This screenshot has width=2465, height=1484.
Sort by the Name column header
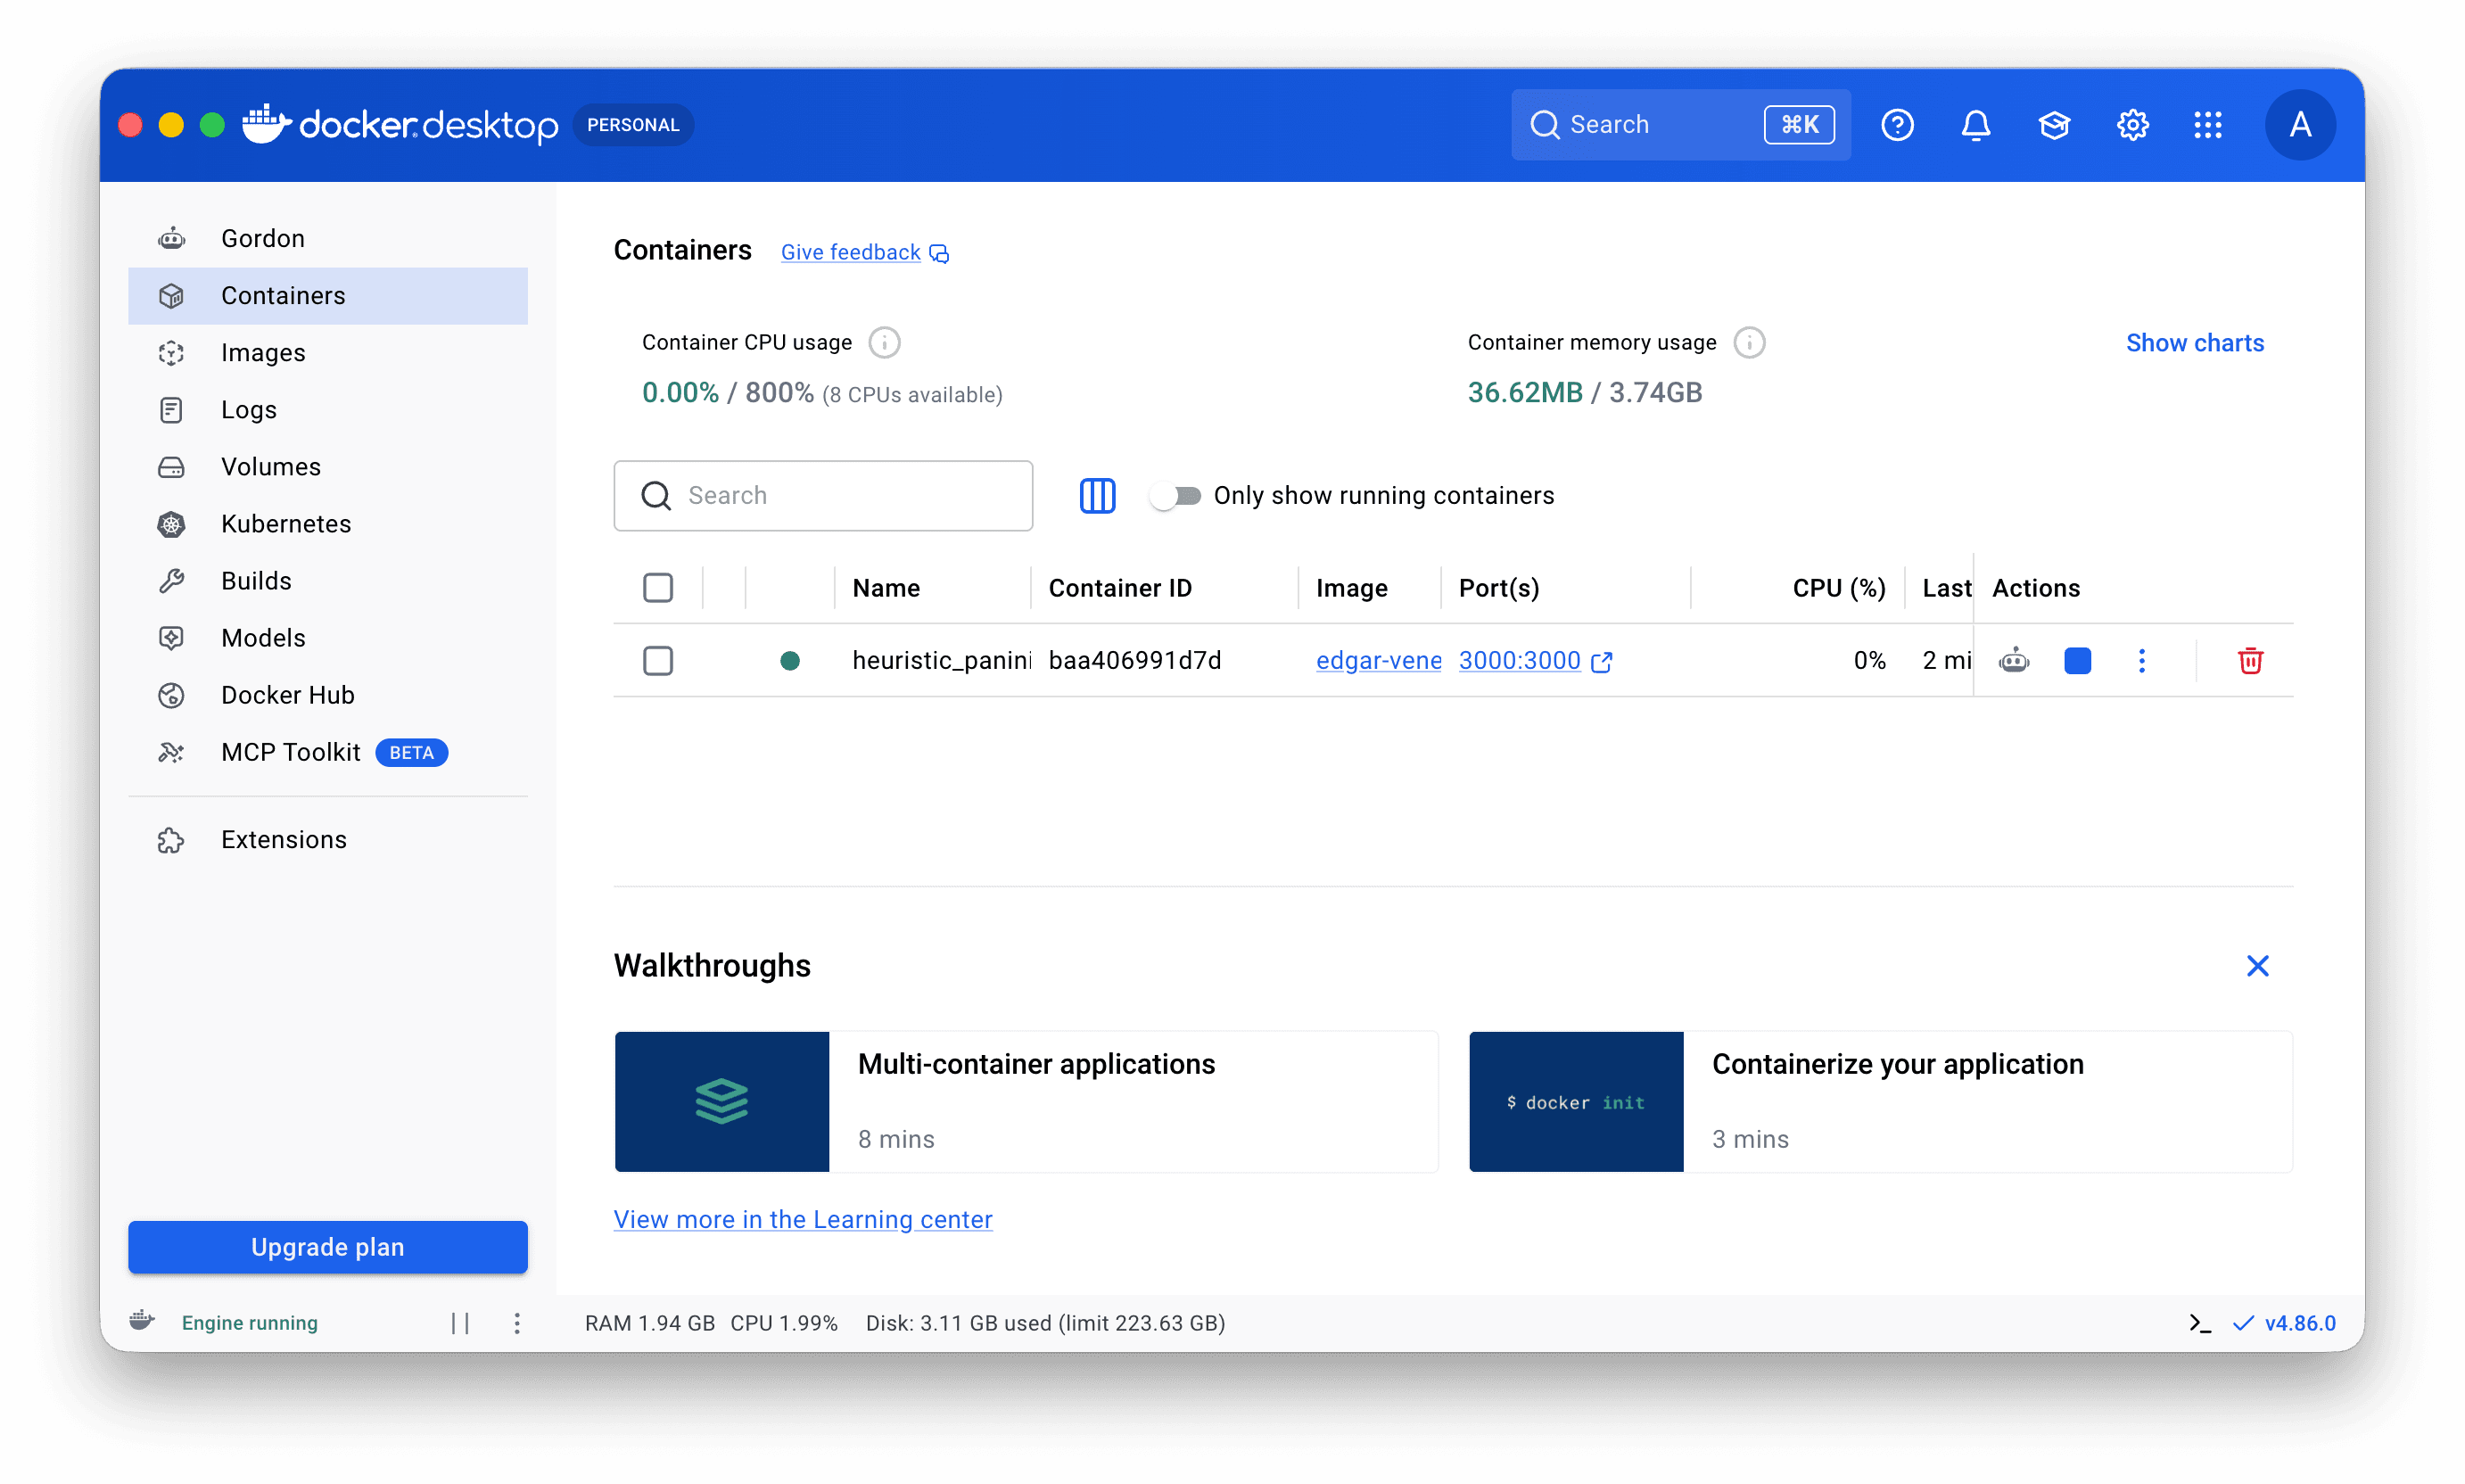[x=886, y=588]
